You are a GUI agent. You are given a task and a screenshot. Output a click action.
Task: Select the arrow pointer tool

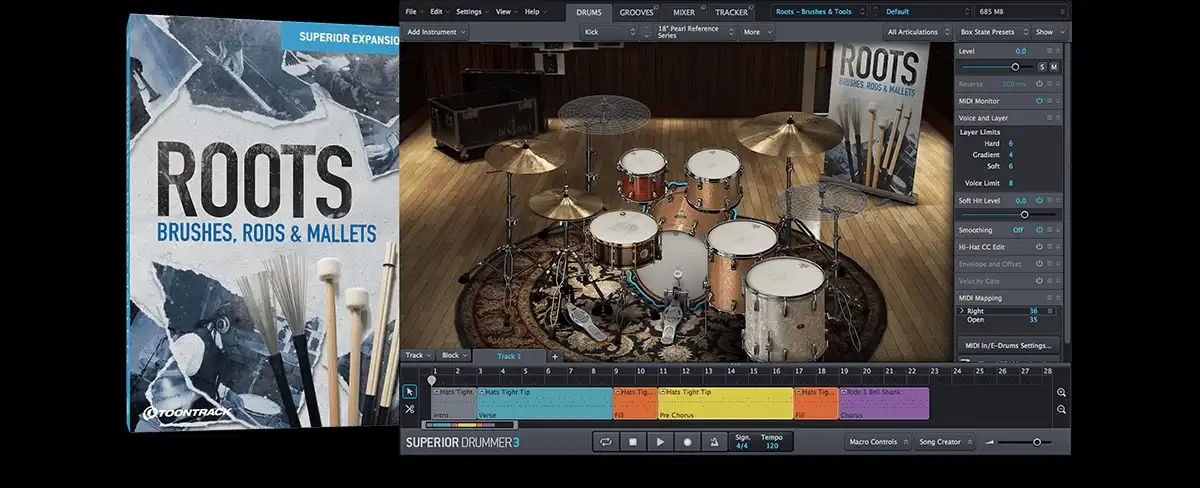coord(410,391)
